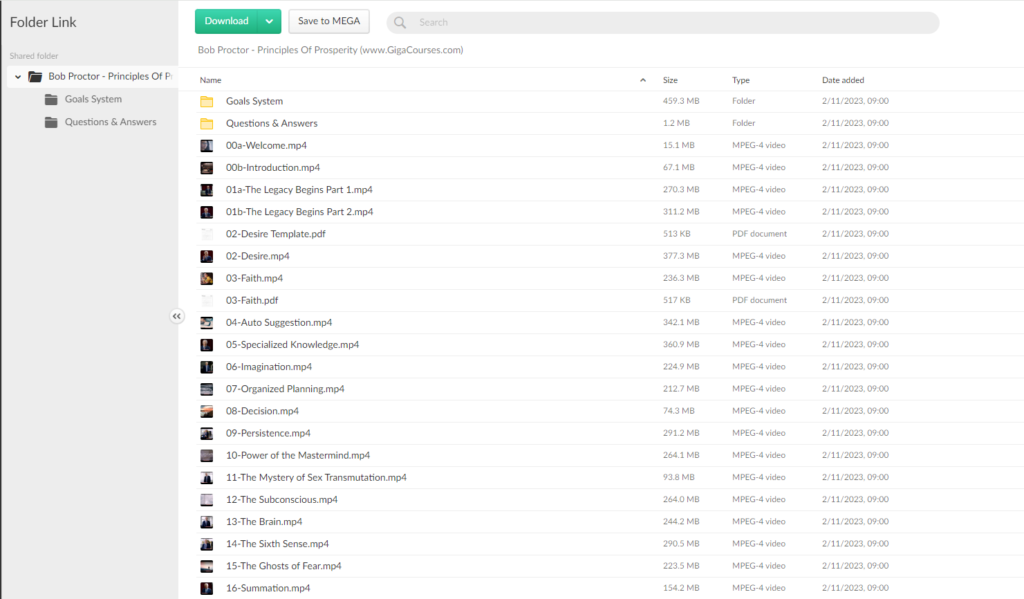1024x599 pixels.
Task: Click the Questions & Answers folder icon
Action: 207,123
